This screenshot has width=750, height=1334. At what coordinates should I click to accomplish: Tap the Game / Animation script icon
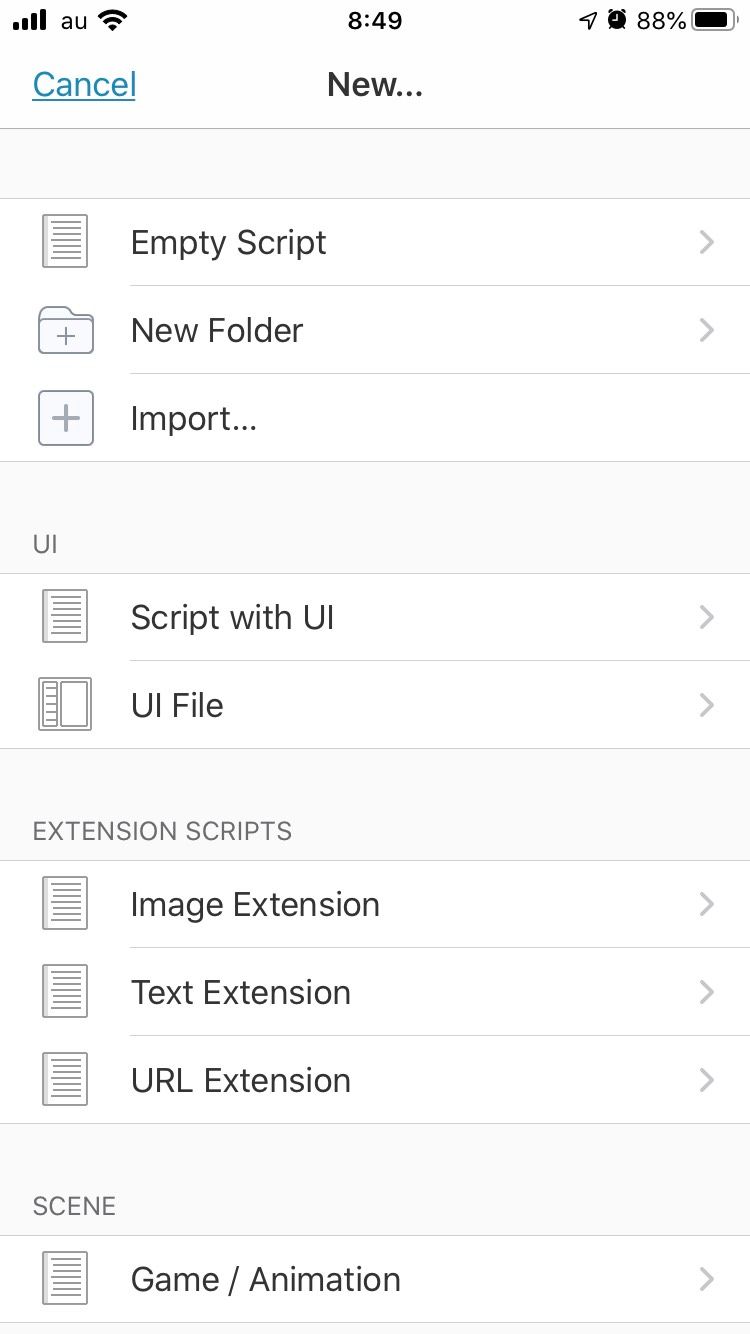pyautogui.click(x=65, y=1279)
